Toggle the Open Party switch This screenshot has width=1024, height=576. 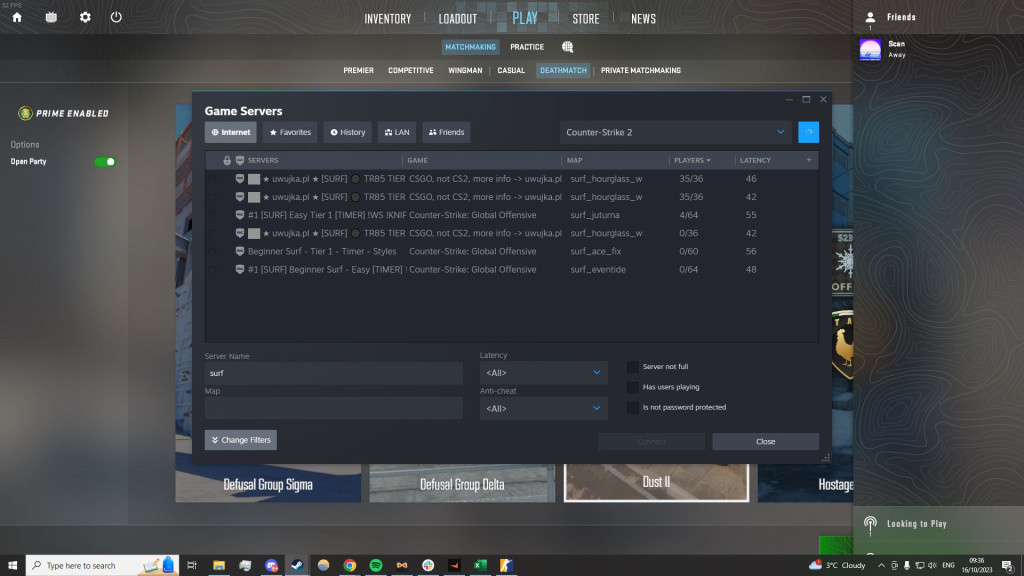point(105,161)
